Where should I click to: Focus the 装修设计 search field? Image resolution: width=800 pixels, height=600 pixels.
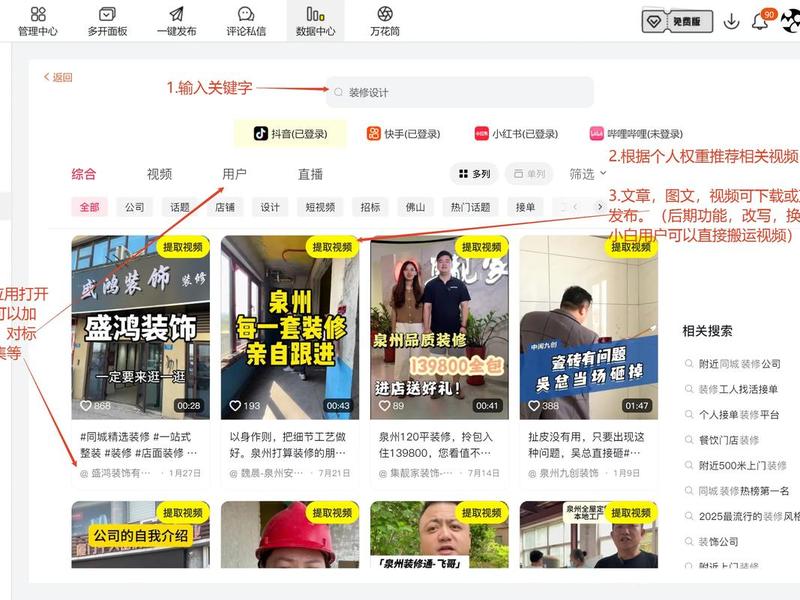460,92
